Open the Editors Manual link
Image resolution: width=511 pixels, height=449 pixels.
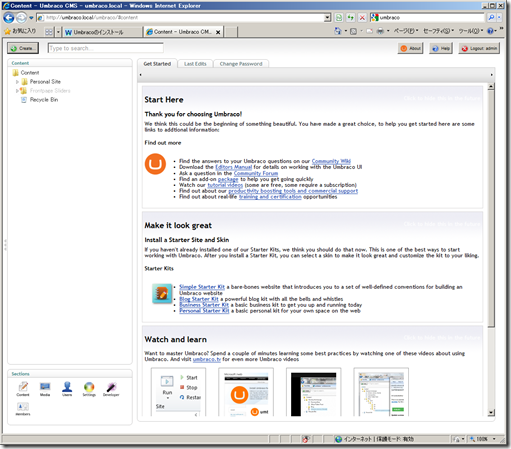click(233, 167)
